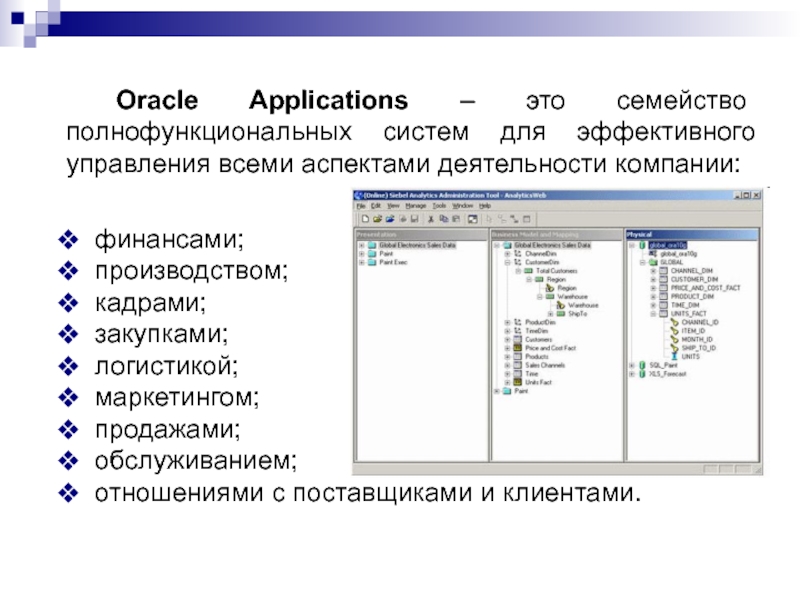Viewport: 800px width, 600px height.
Task: Select the highlighted global_ora10g database node
Action: [x=668, y=245]
